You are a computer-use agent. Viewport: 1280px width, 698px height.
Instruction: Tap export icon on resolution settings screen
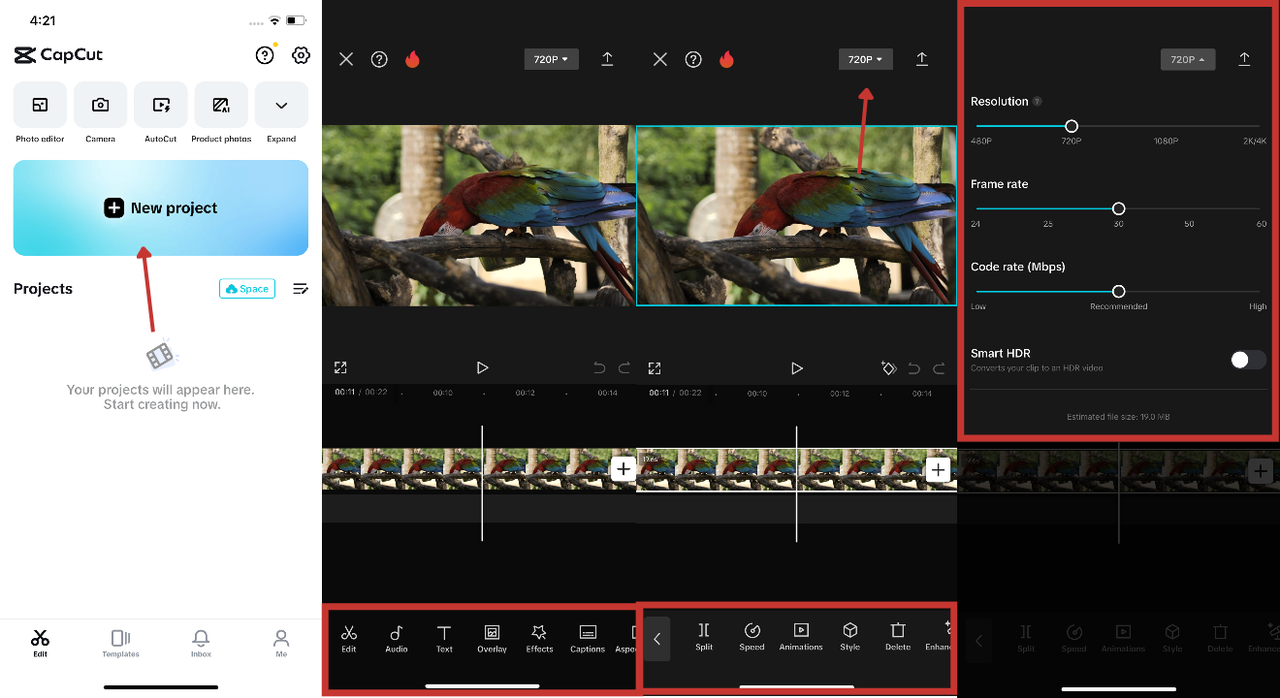pyautogui.click(x=1244, y=60)
